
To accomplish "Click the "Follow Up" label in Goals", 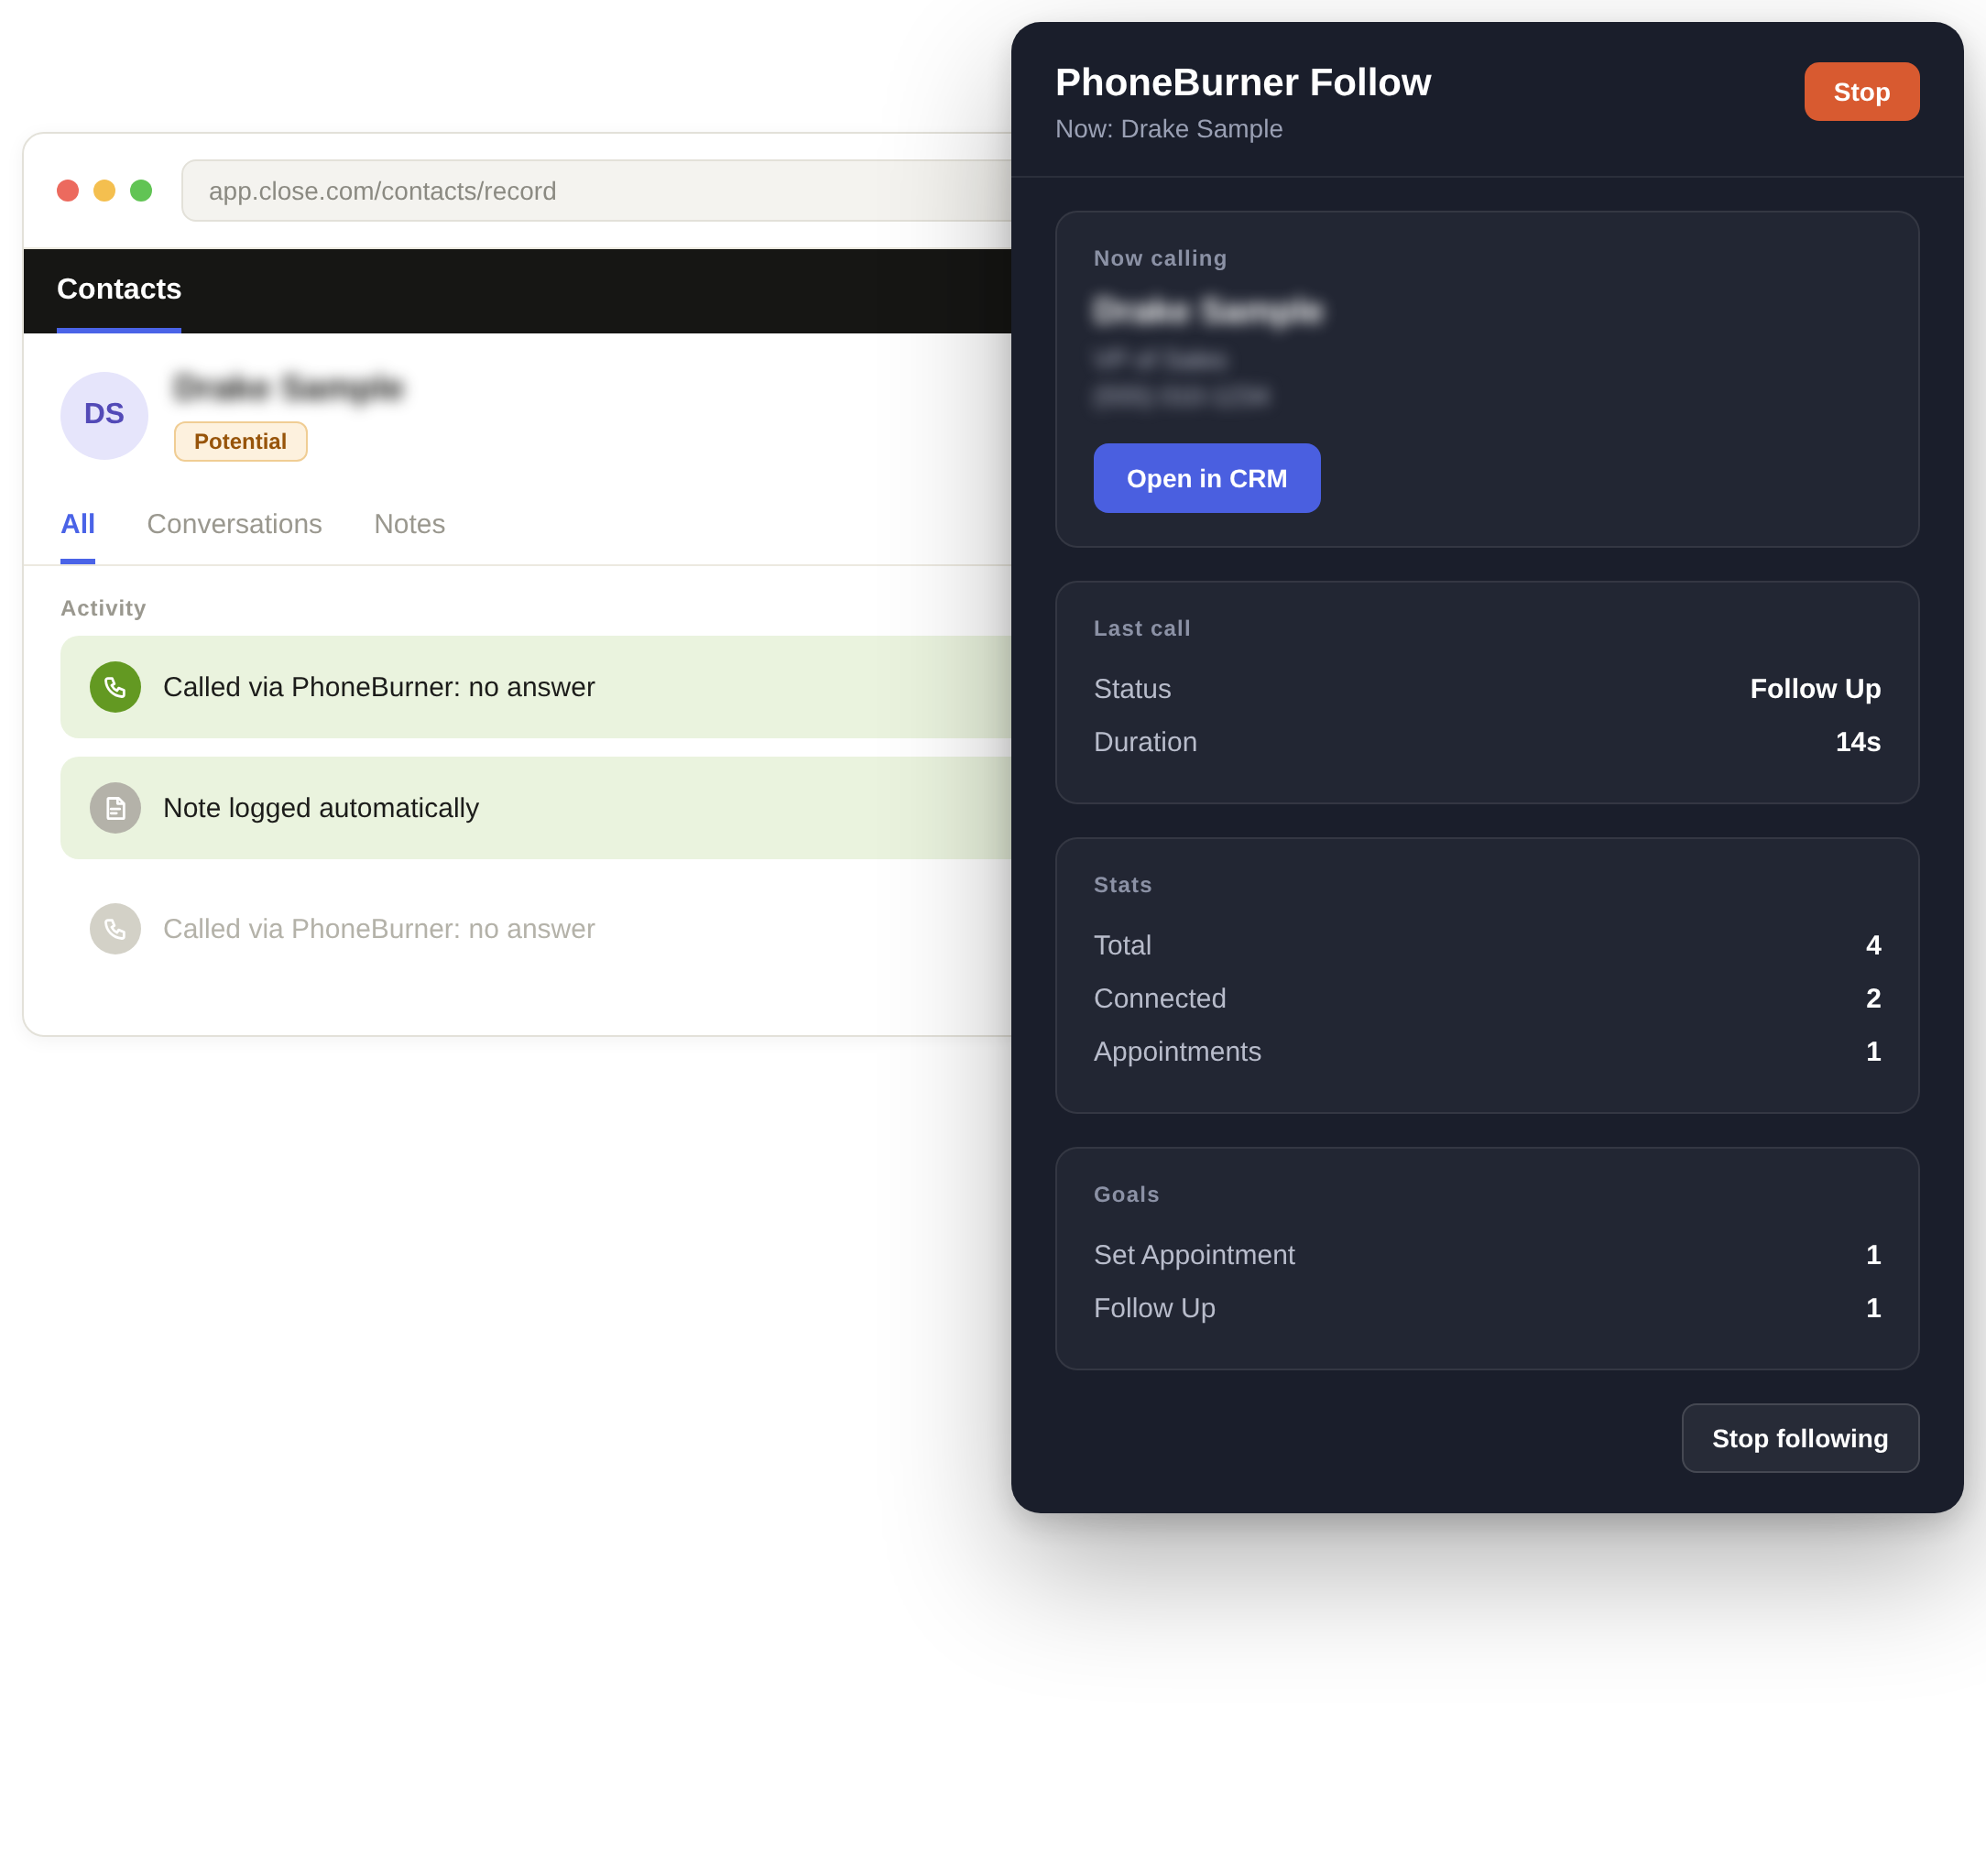I will [x=1154, y=1308].
